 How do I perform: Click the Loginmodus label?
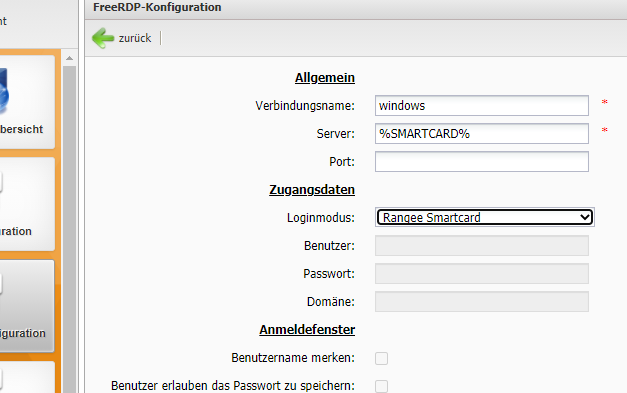click(x=321, y=217)
